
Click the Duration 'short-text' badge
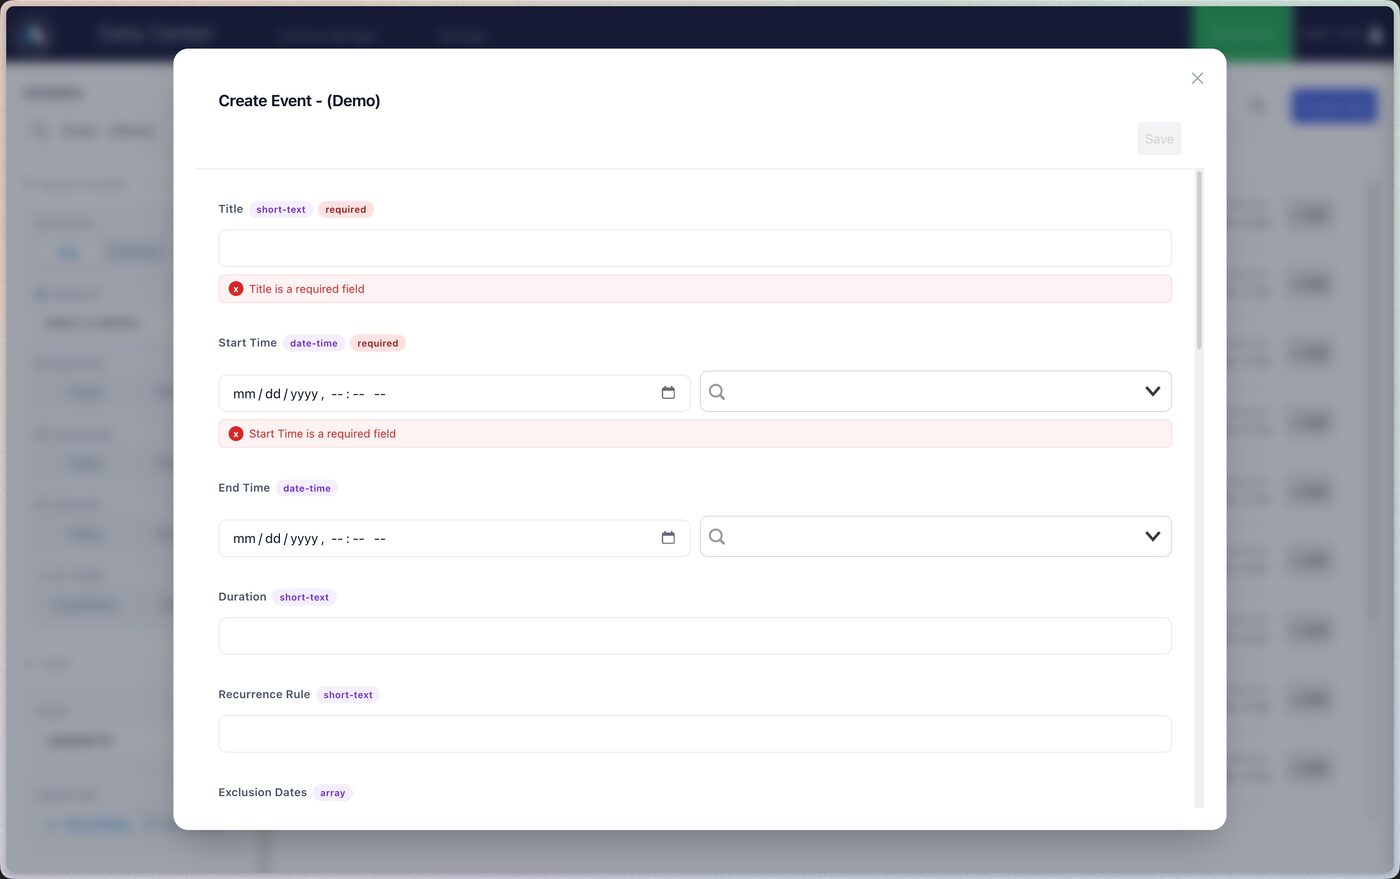(304, 597)
